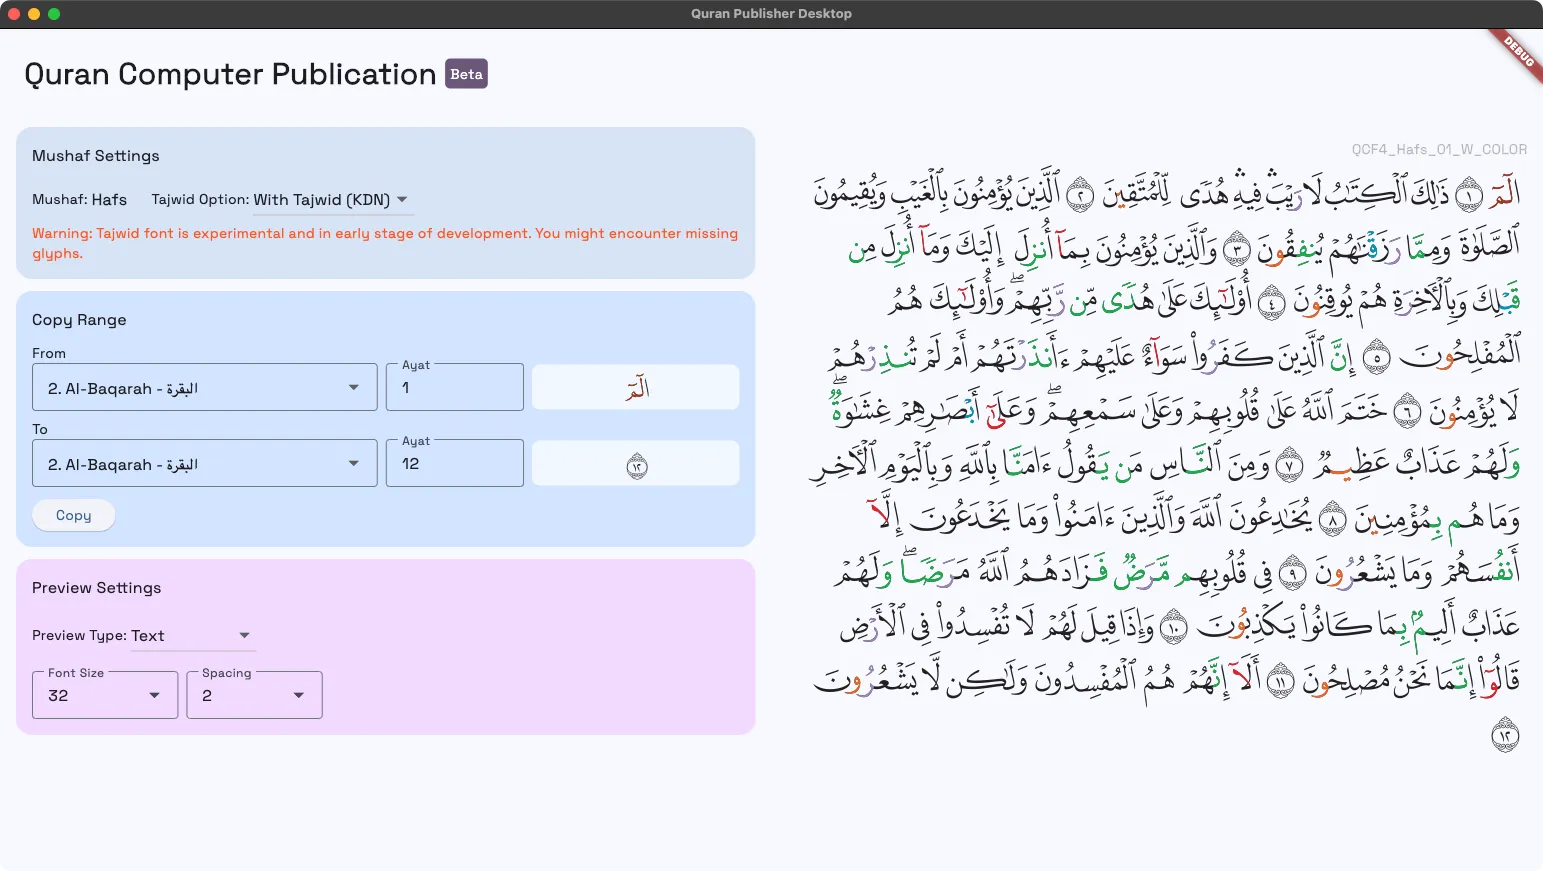Image resolution: width=1543 pixels, height=871 pixels.
Task: Click the Quran Computer Publication heading
Action: coord(230,74)
